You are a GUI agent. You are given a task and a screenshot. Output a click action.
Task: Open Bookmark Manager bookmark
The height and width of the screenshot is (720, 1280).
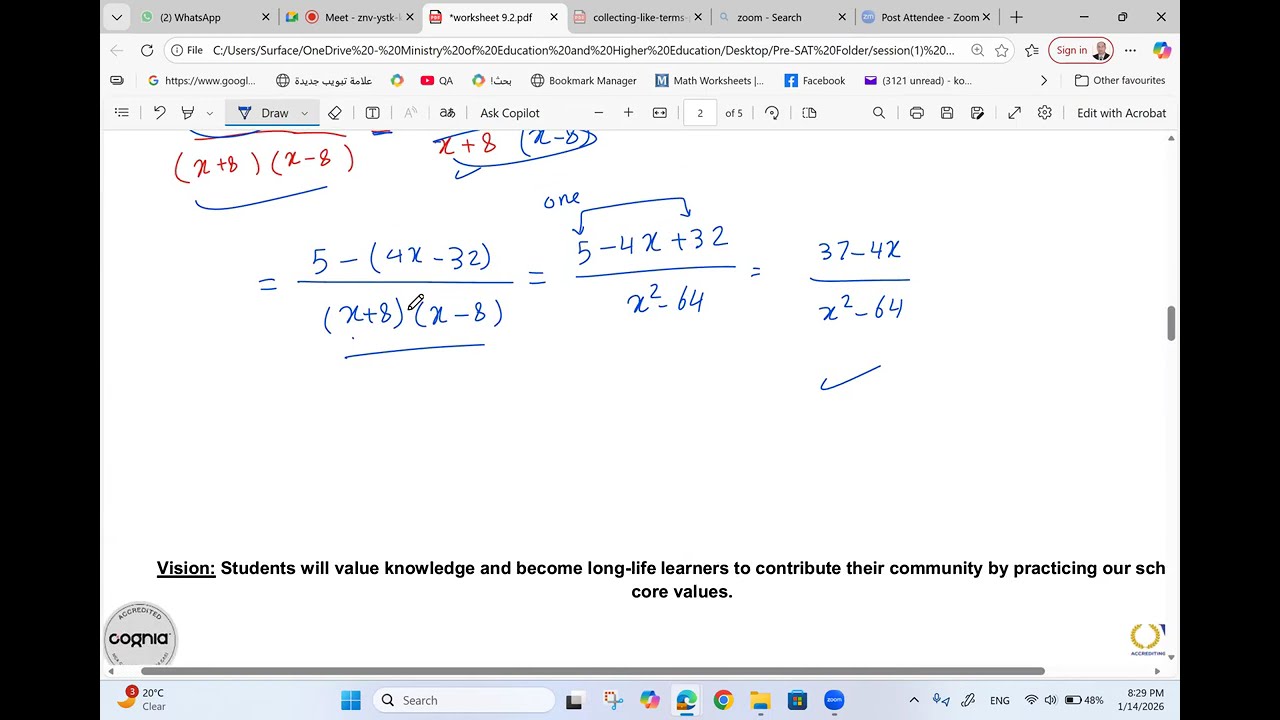[x=583, y=80]
